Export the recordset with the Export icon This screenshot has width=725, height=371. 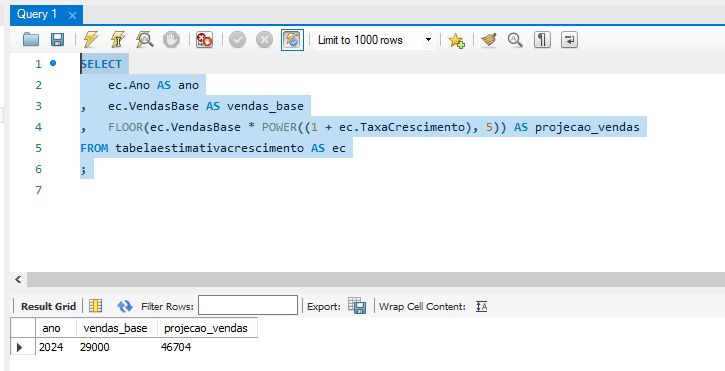pos(357,306)
